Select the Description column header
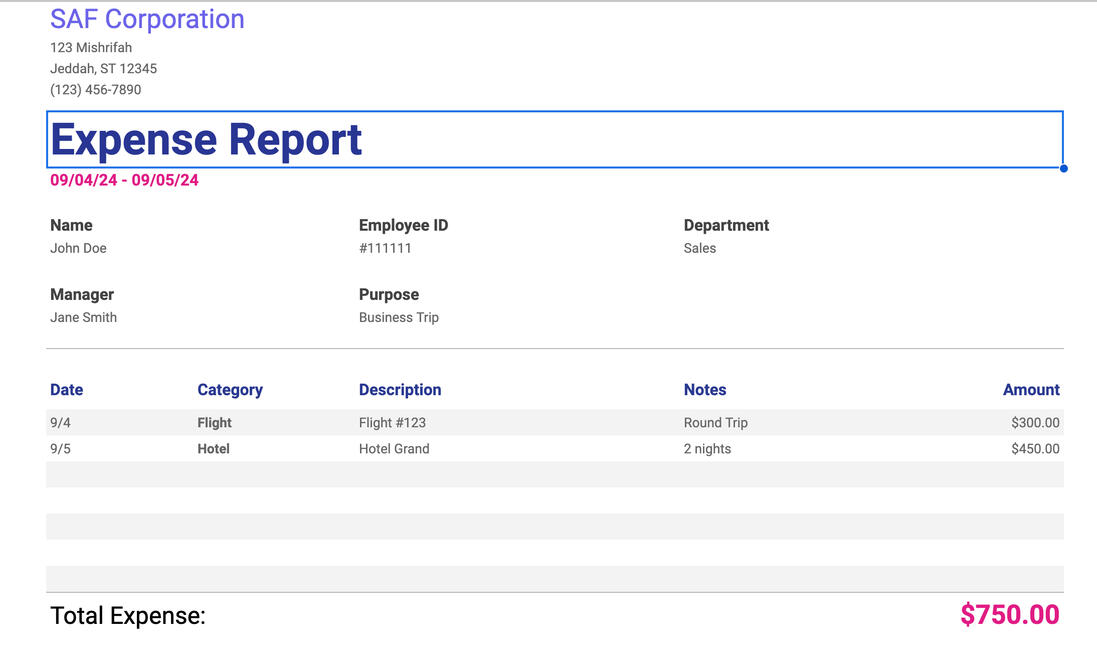This screenshot has width=1097, height=656. click(x=400, y=389)
